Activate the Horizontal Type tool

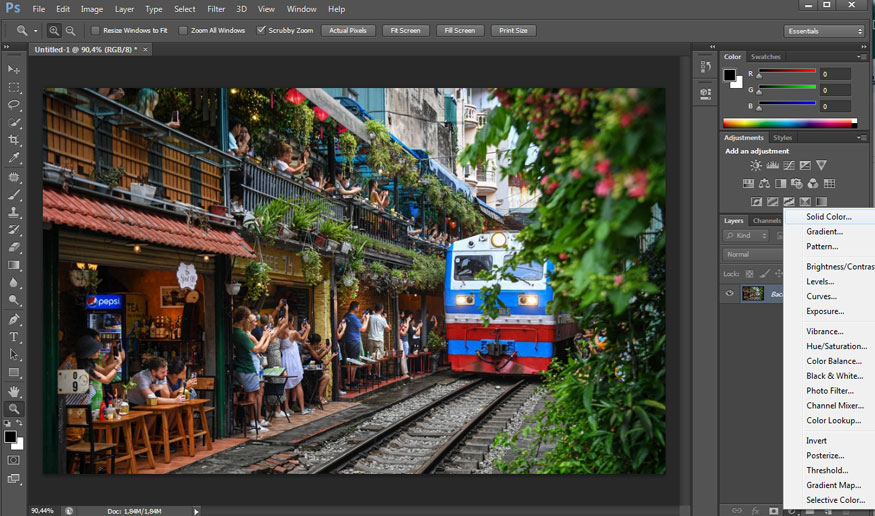(x=14, y=337)
